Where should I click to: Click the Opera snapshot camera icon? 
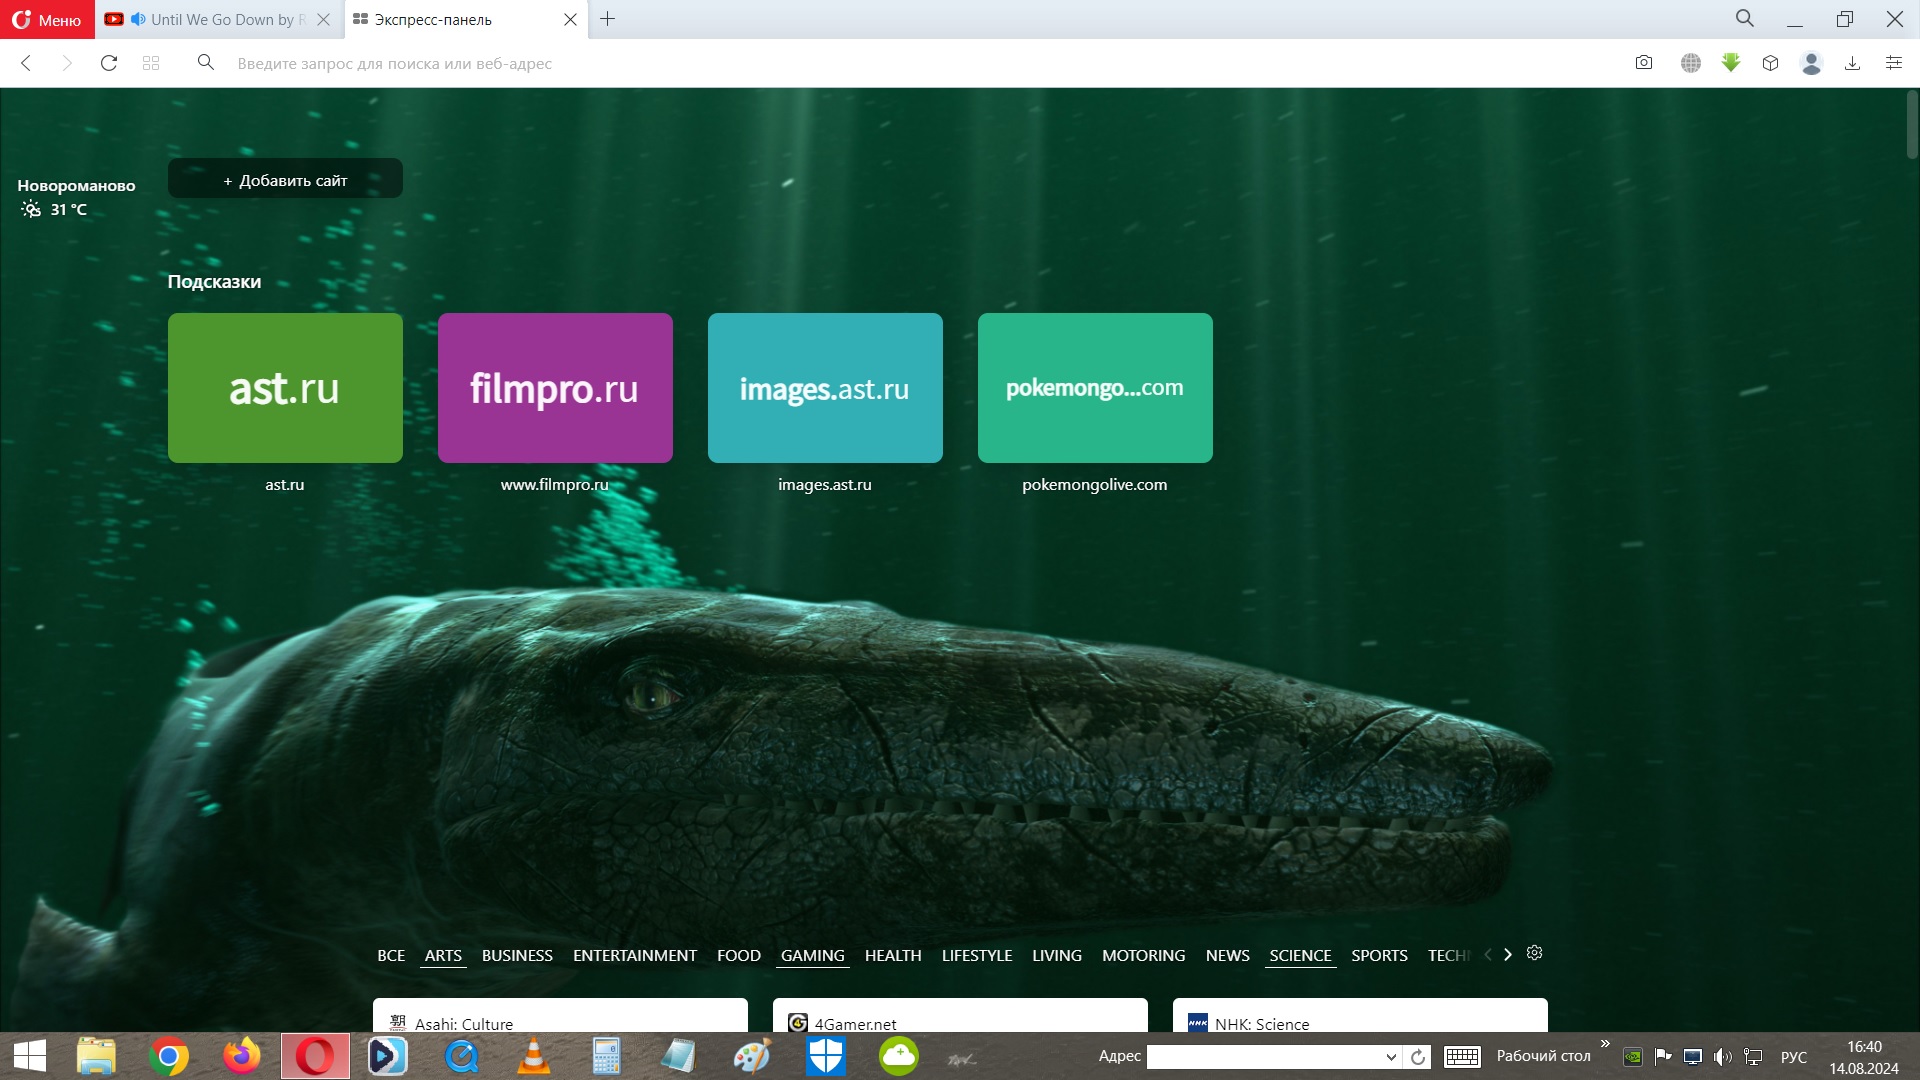[1644, 63]
